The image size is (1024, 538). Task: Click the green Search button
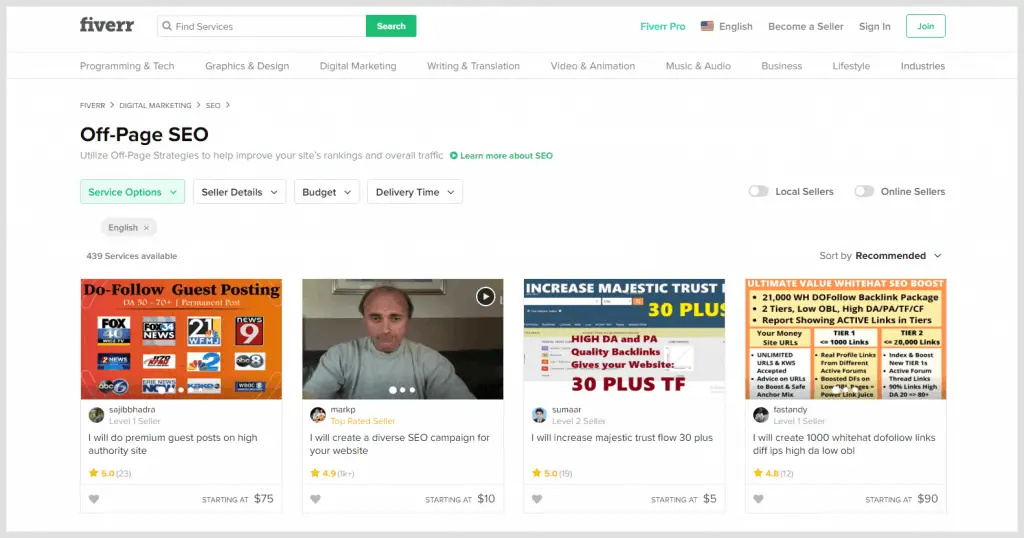tap(391, 26)
